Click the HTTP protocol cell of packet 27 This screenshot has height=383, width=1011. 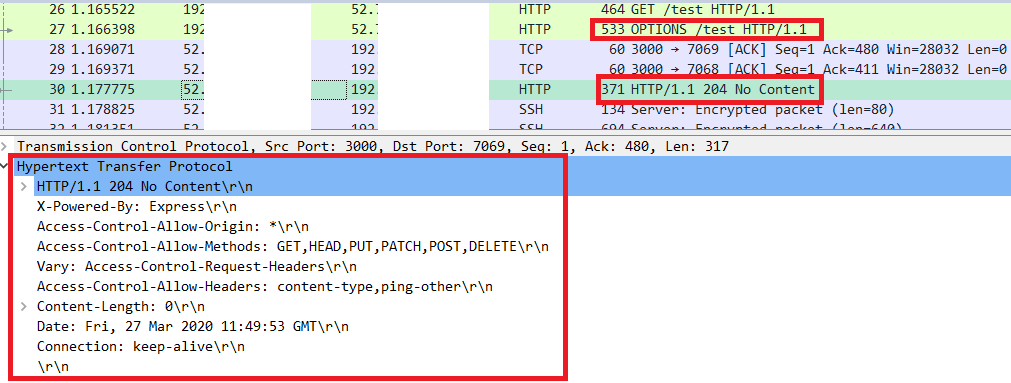[535, 30]
